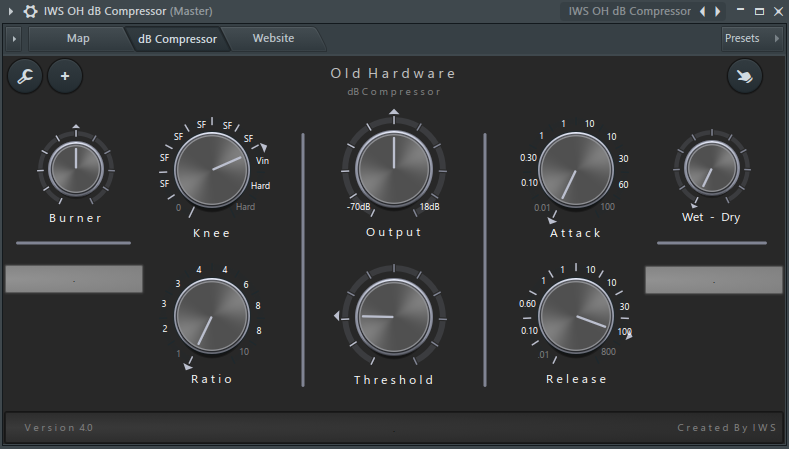Open the Website tab
Viewport: 789px width, 449px height.
[x=273, y=38]
